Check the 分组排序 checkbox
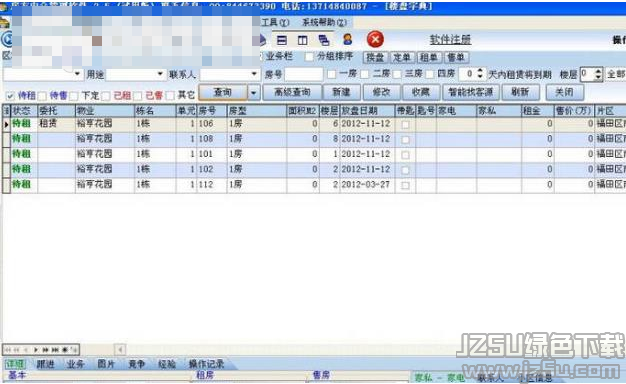Screen dimensions: 626x384 309,57
